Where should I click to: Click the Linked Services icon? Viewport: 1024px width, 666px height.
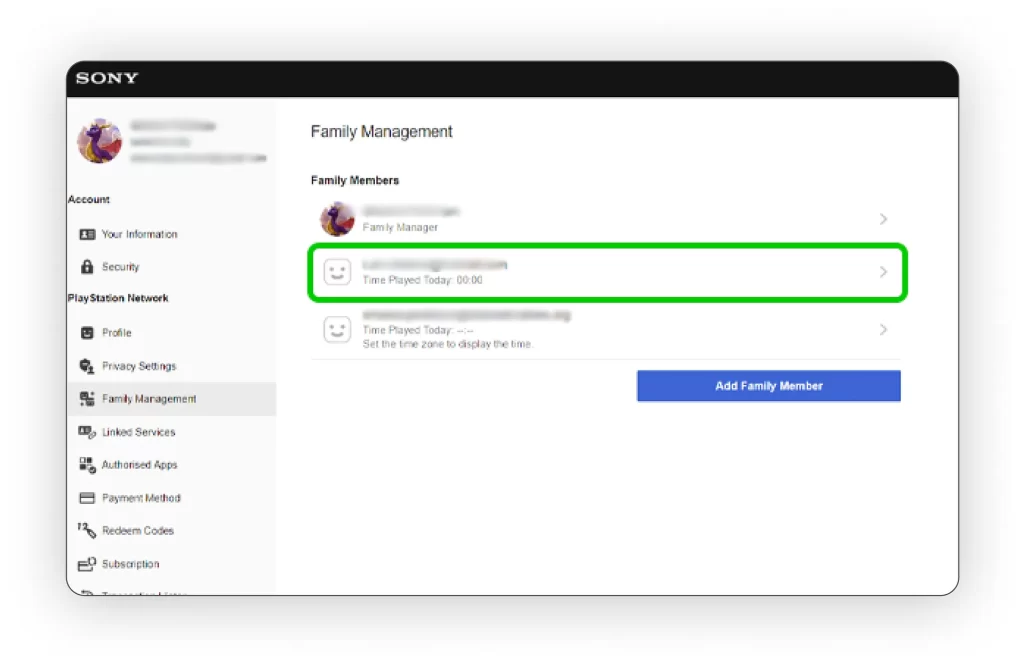pos(87,432)
